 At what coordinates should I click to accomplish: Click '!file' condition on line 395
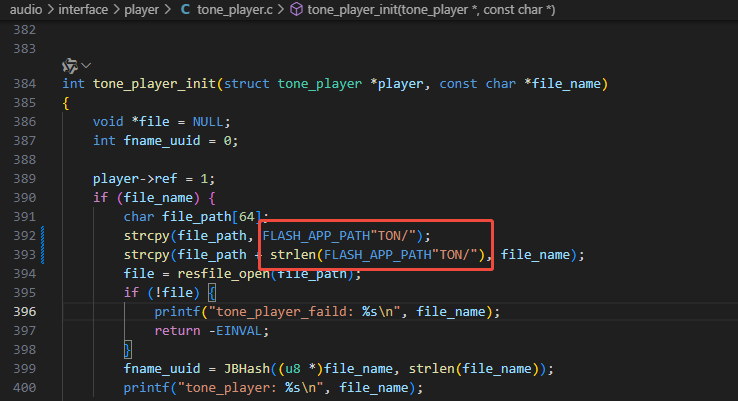pos(174,293)
